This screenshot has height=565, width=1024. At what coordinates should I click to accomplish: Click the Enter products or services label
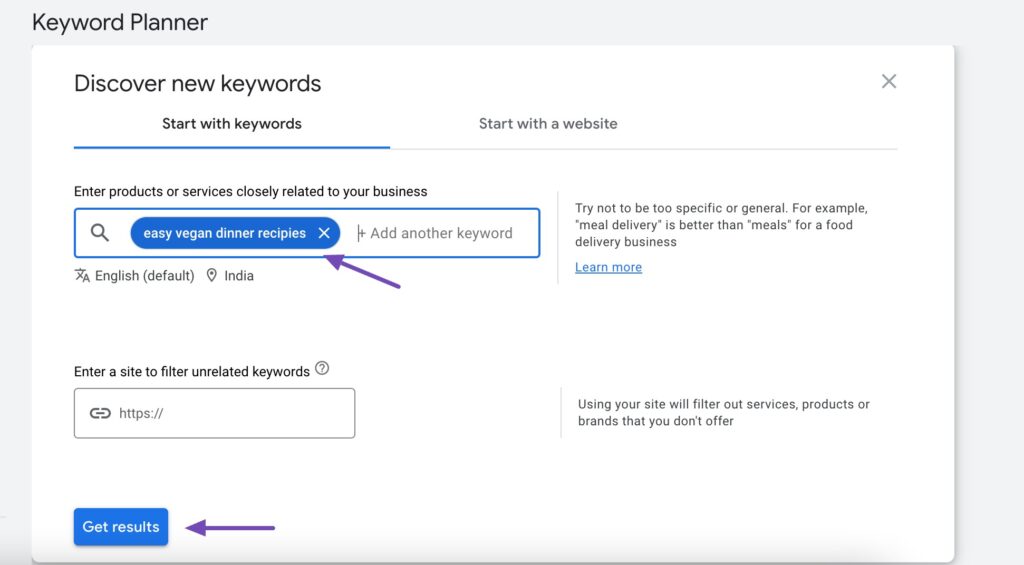250,191
